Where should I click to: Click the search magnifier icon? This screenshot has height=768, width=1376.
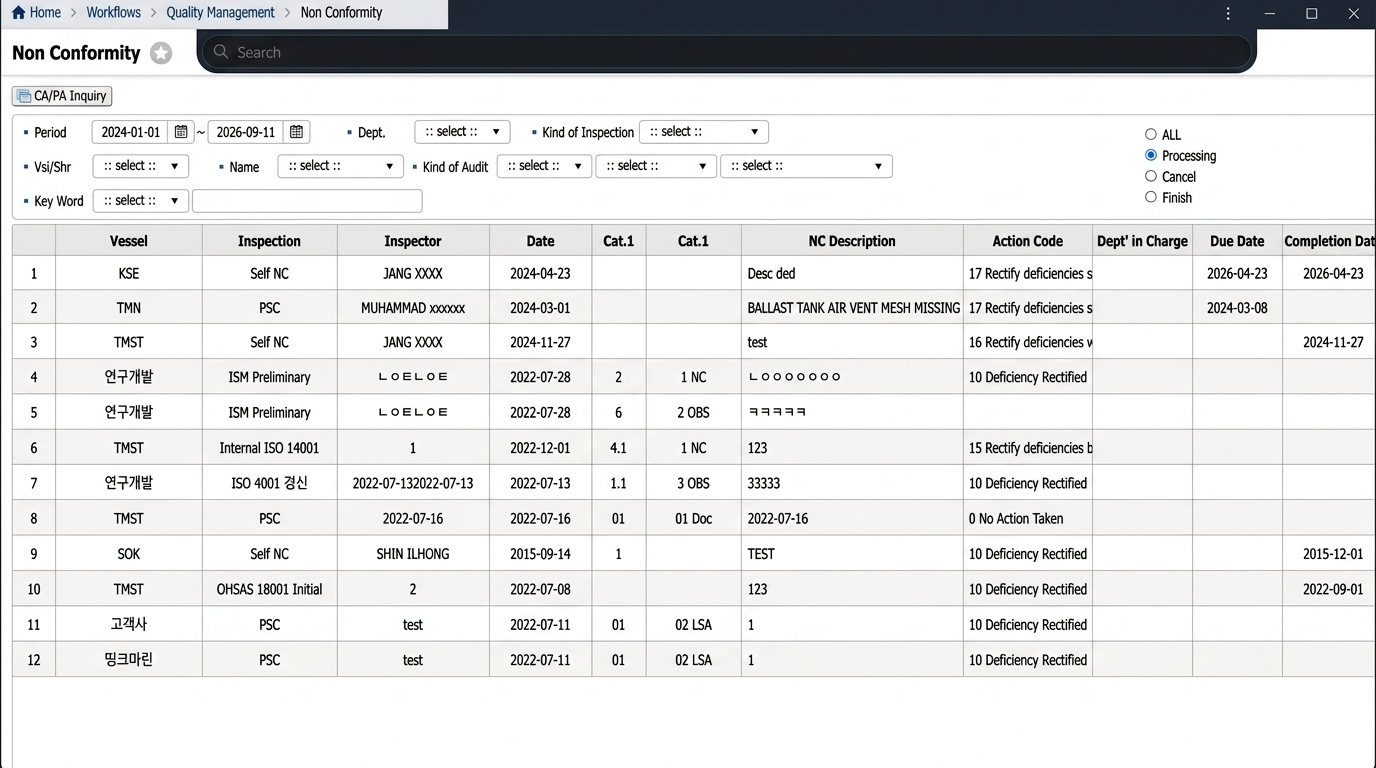(222, 52)
